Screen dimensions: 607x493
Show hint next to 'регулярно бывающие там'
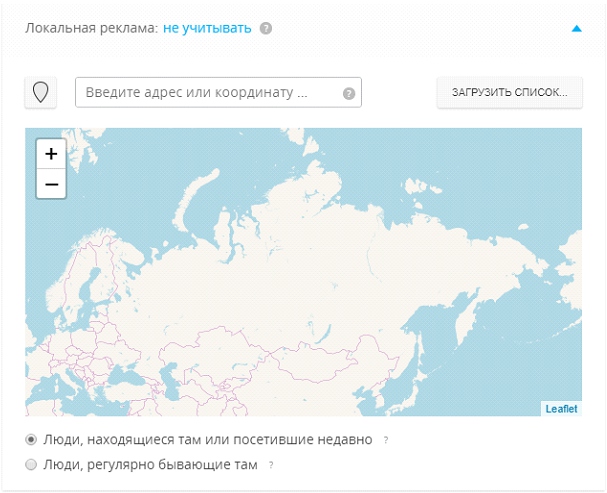pyautogui.click(x=271, y=465)
